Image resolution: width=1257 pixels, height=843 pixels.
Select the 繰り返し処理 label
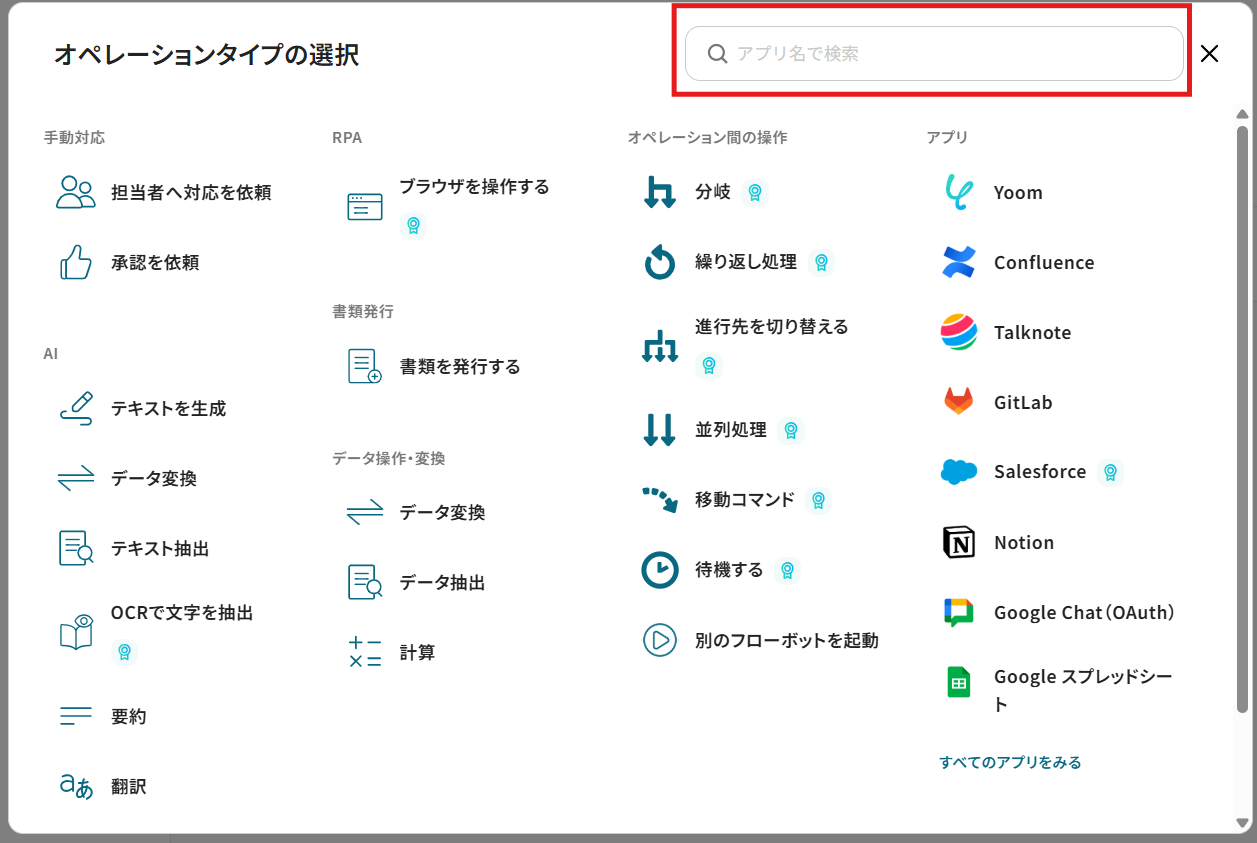pyautogui.click(x=746, y=262)
